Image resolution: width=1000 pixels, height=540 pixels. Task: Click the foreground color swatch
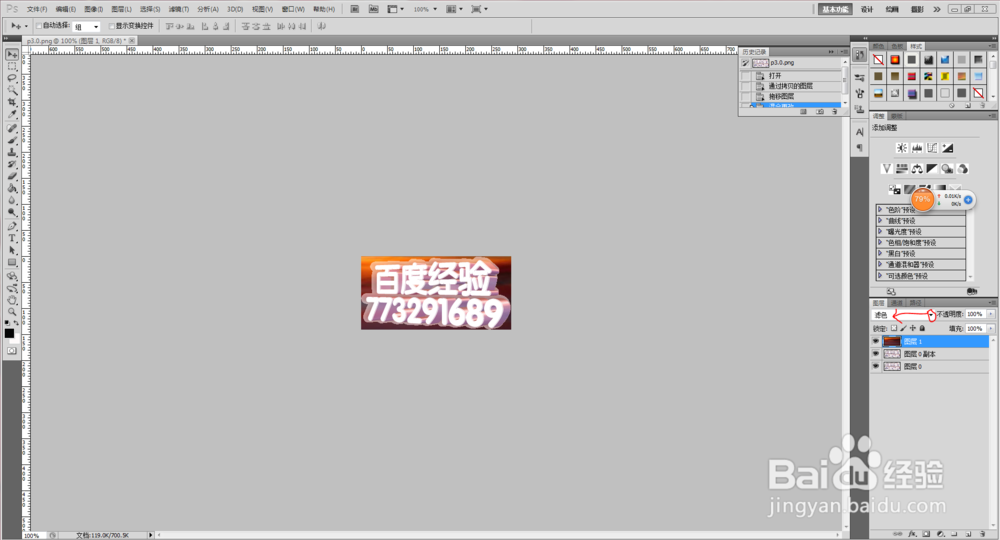click(x=9, y=333)
